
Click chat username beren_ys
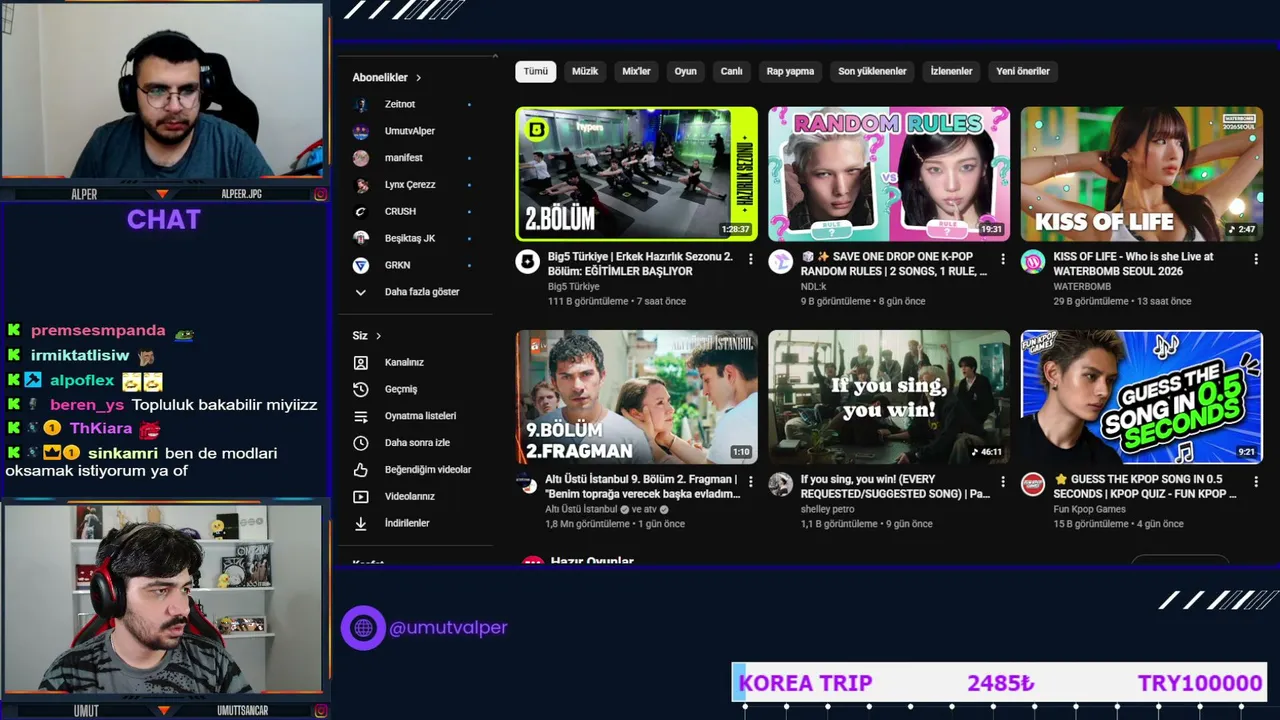[87, 405]
